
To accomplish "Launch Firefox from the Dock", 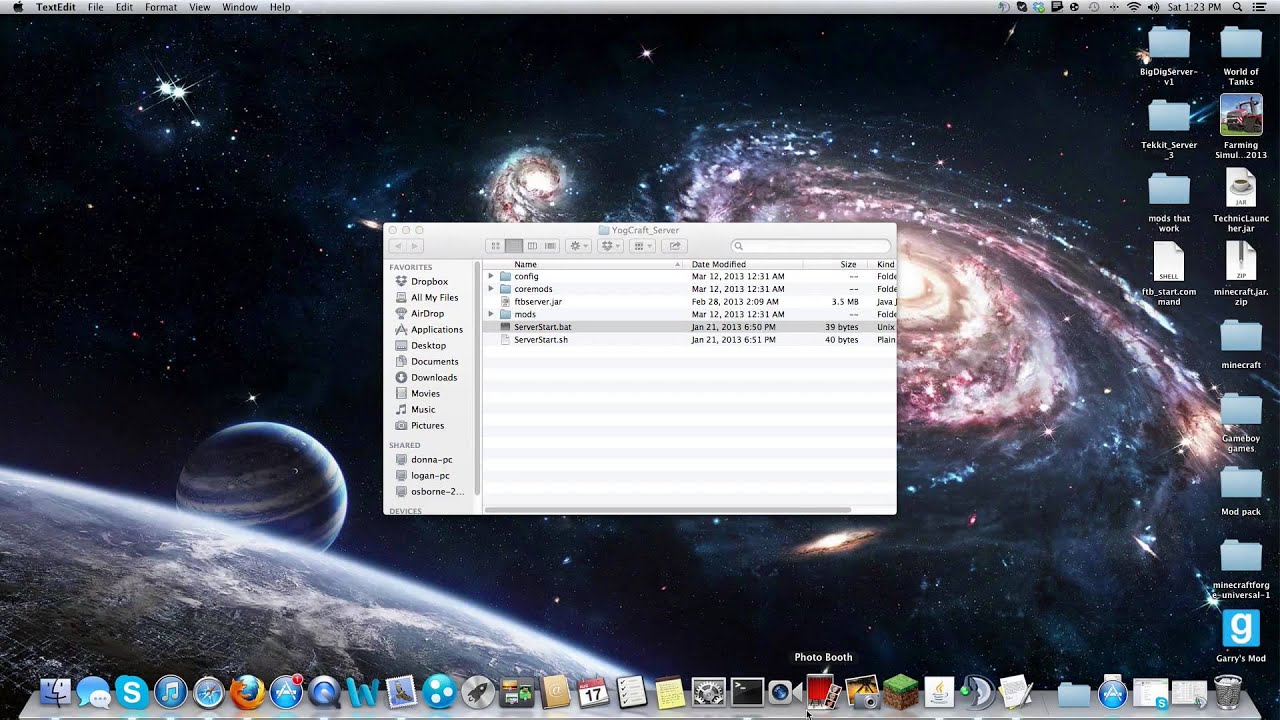I will click(x=248, y=692).
